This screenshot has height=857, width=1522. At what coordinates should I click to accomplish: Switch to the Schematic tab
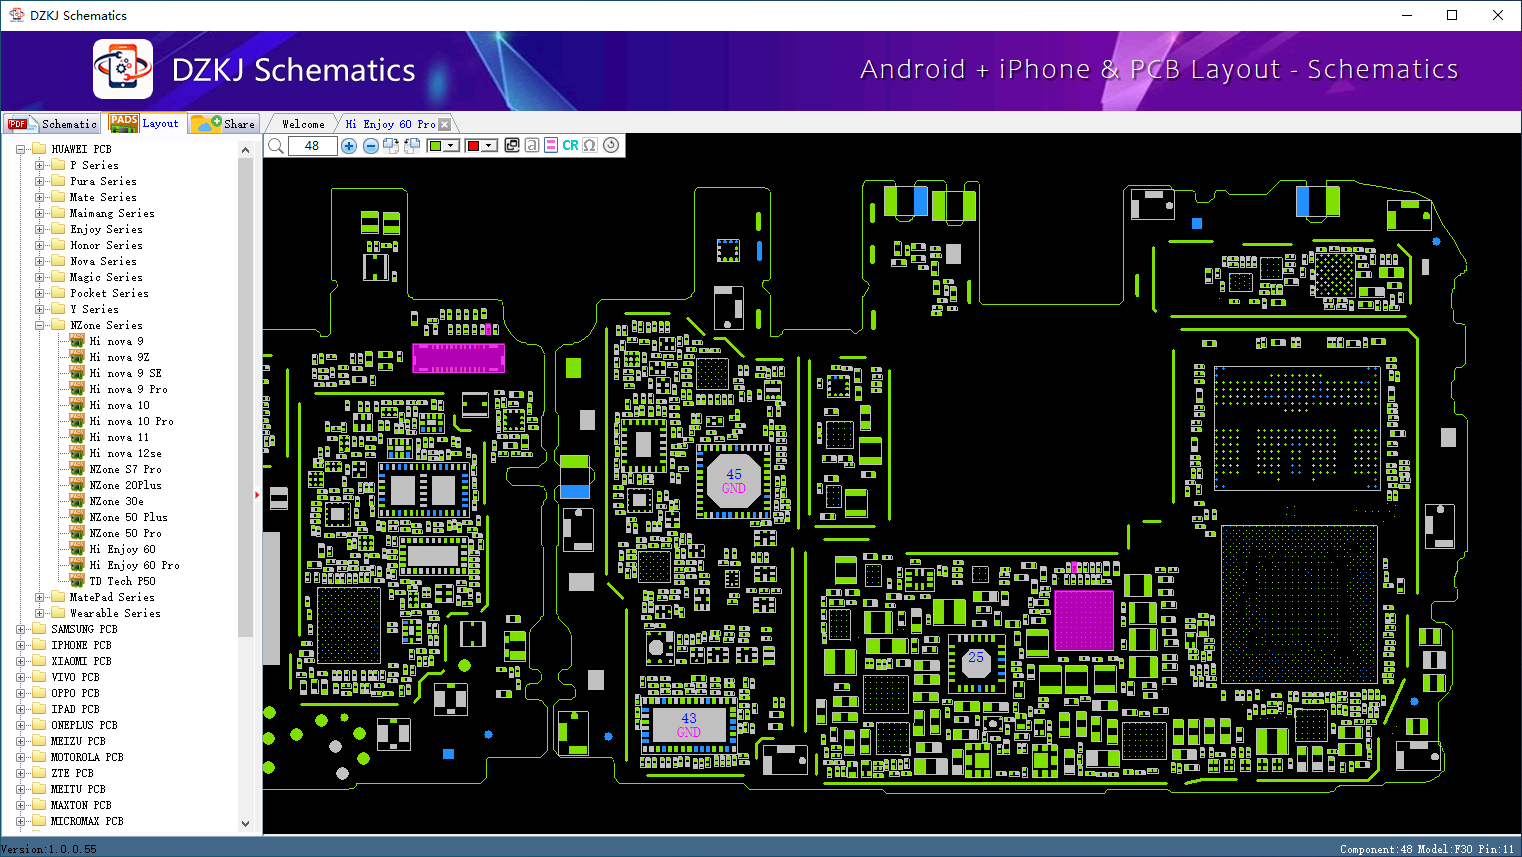pyautogui.click(x=53, y=124)
